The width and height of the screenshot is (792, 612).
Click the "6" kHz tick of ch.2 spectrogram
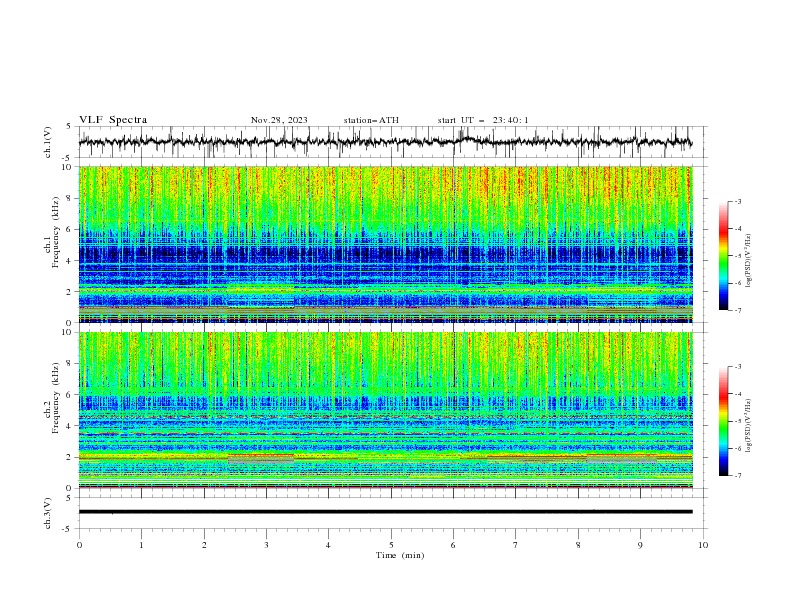(x=70, y=395)
